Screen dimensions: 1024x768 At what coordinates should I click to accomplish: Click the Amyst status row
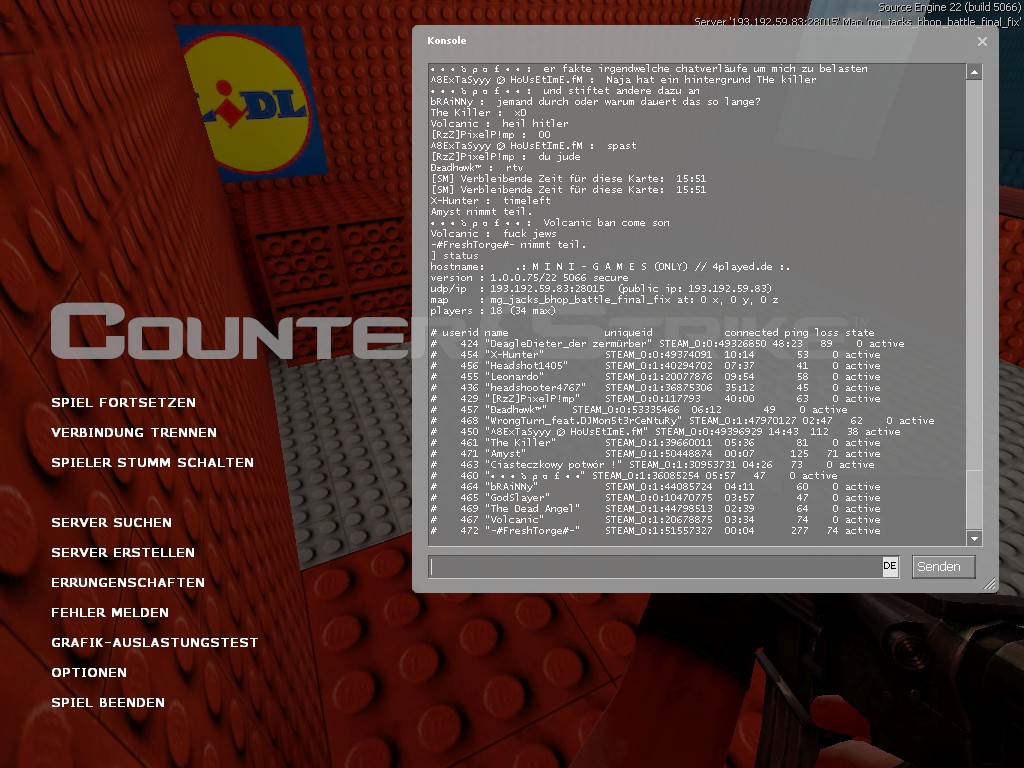tap(656, 454)
